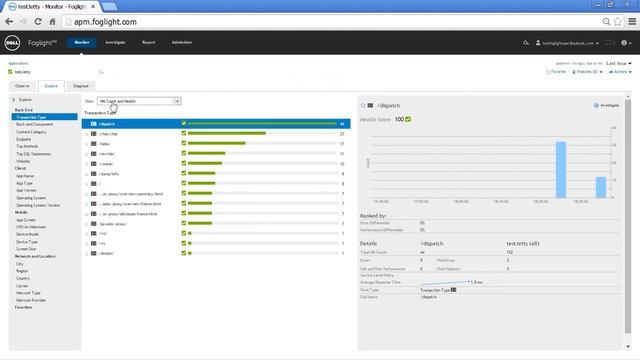Bookmark the page with the star icon
Viewport: 640px width, 360px height.
(x=618, y=22)
